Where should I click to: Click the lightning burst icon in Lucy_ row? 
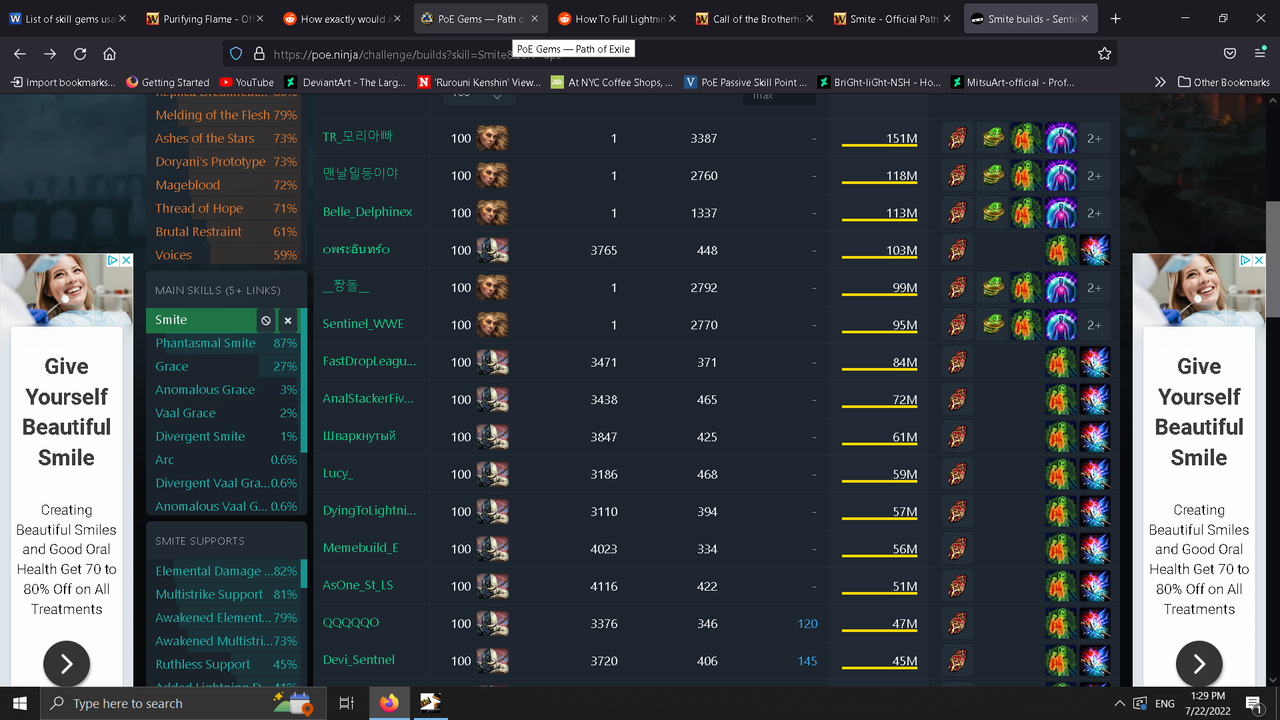pyautogui.click(x=1094, y=474)
